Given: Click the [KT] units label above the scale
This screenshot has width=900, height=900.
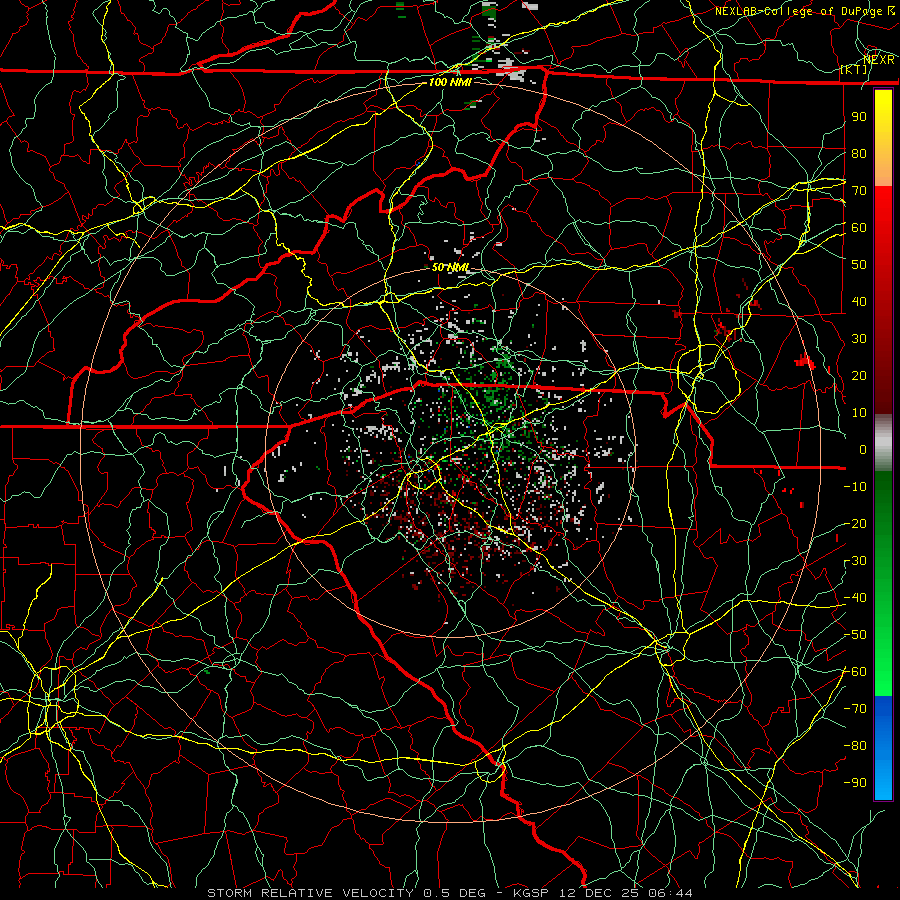Looking at the screenshot, I should [x=854, y=69].
